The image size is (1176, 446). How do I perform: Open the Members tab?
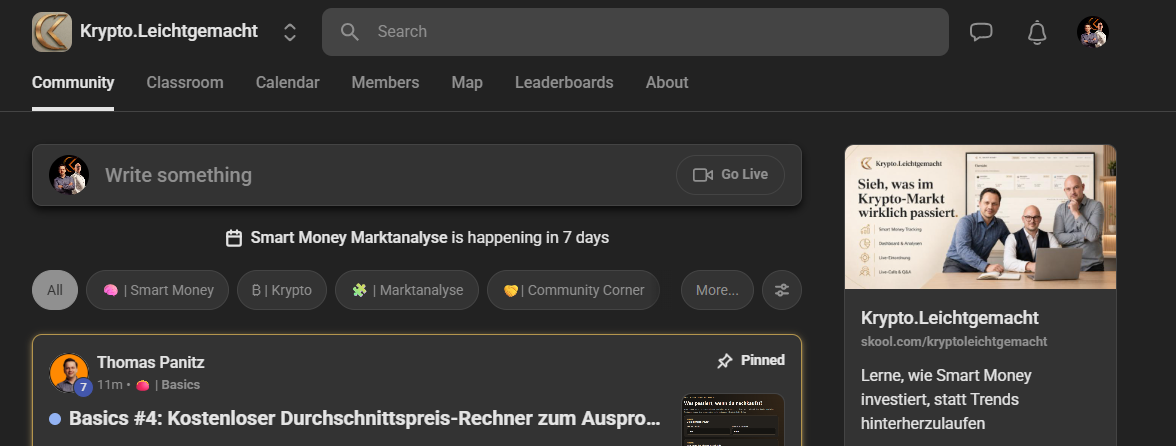coord(386,82)
